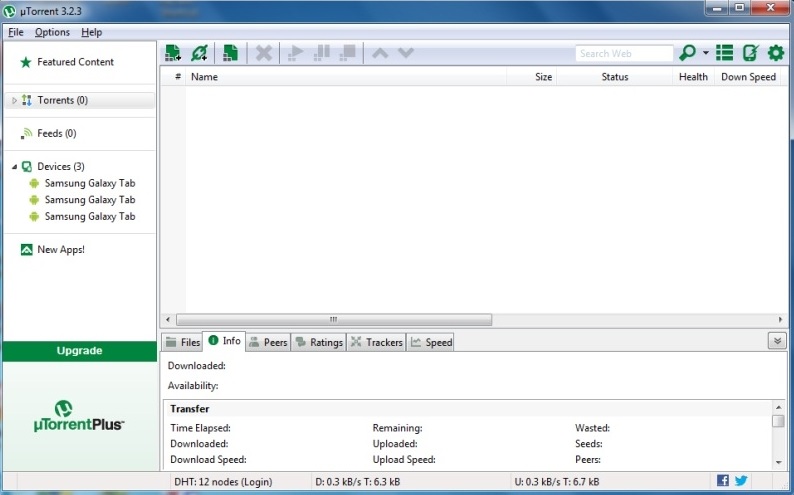794x495 pixels.
Task: Switch to the Peers tab
Action: tap(268, 342)
